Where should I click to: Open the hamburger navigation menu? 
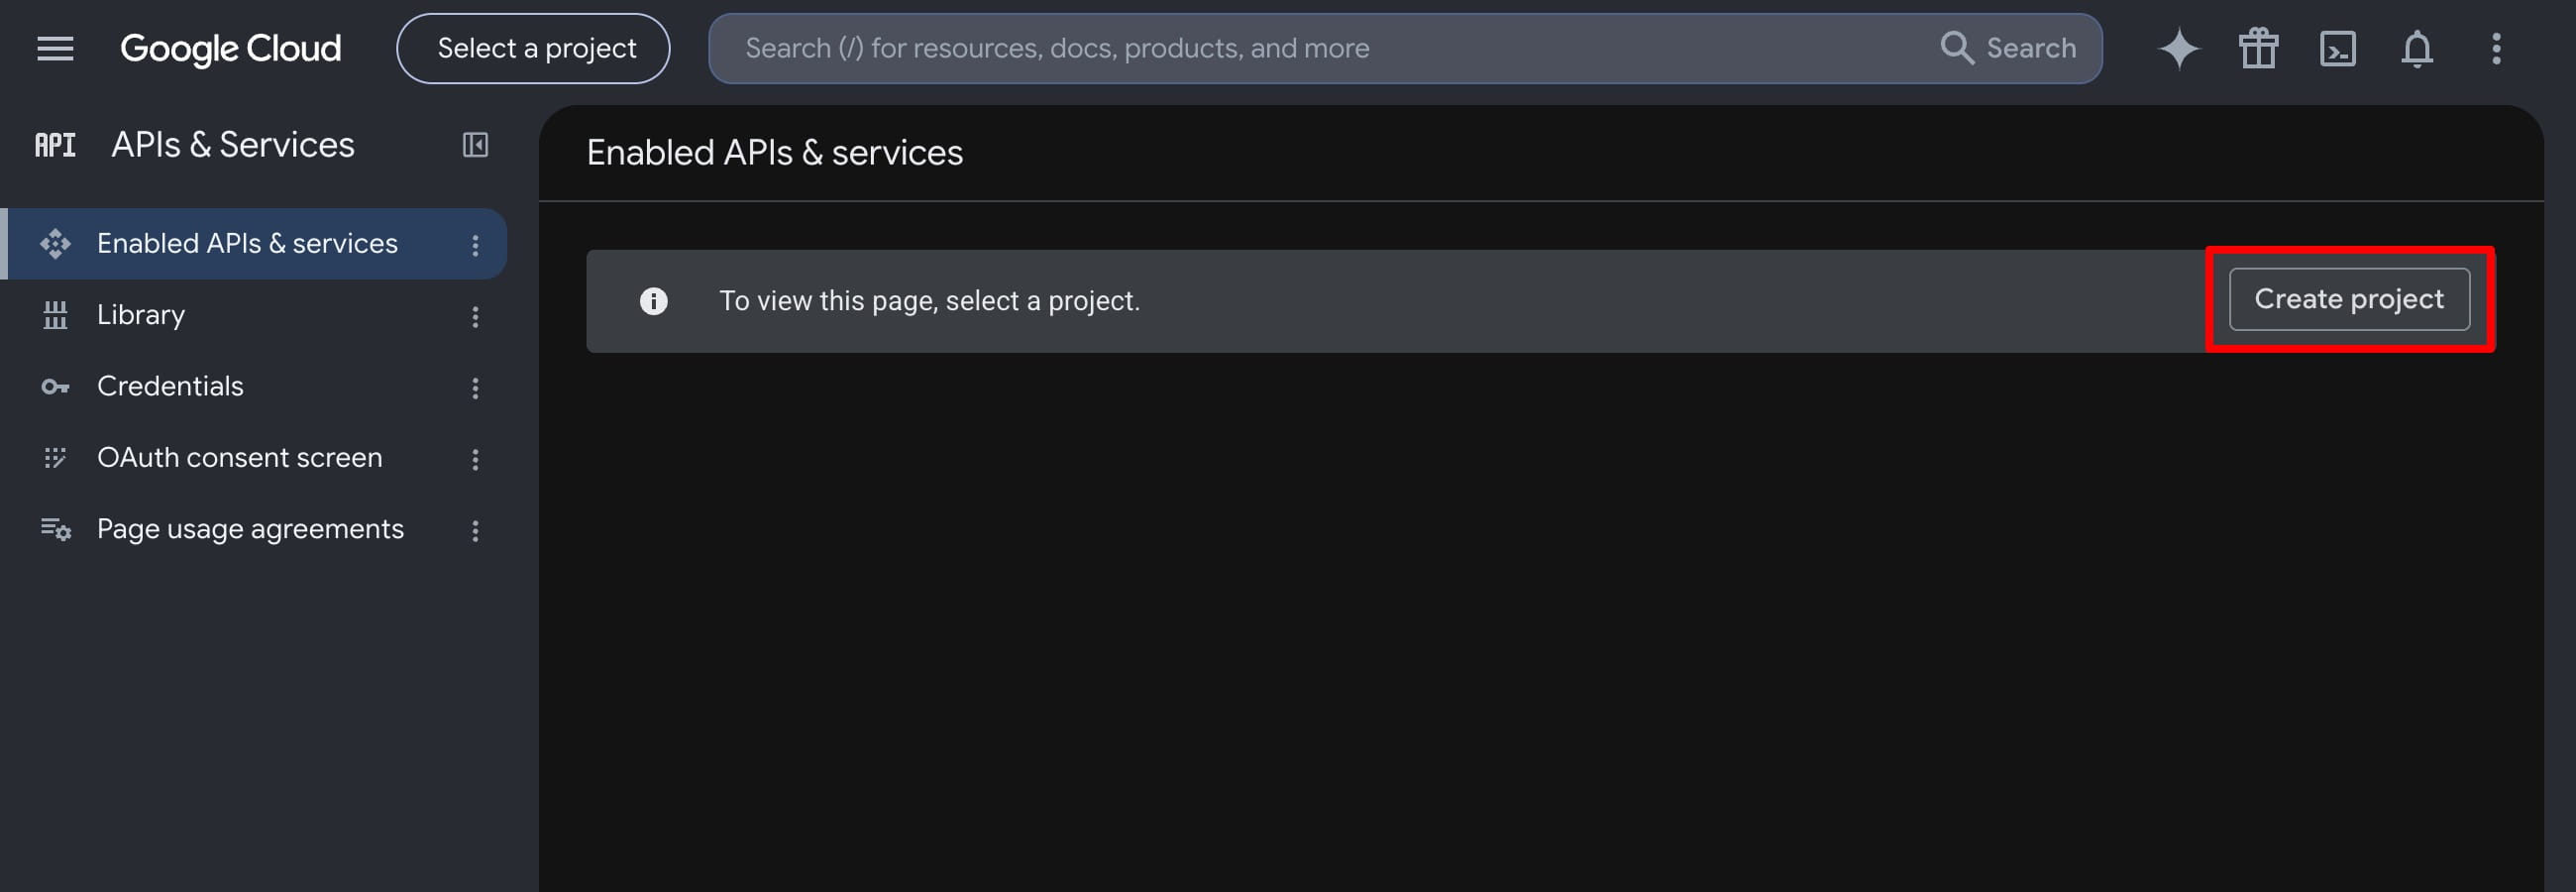[x=55, y=48]
